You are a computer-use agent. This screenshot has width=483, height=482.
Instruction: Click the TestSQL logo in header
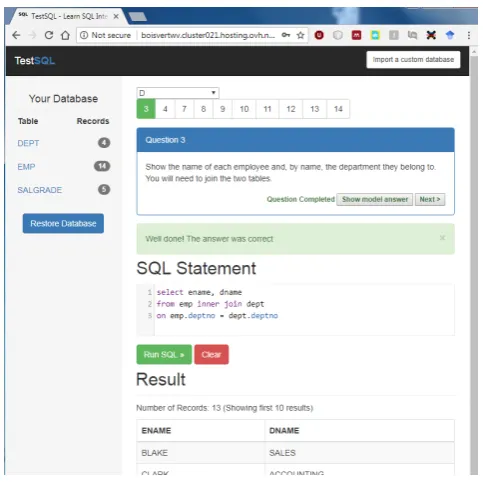tap(35, 61)
